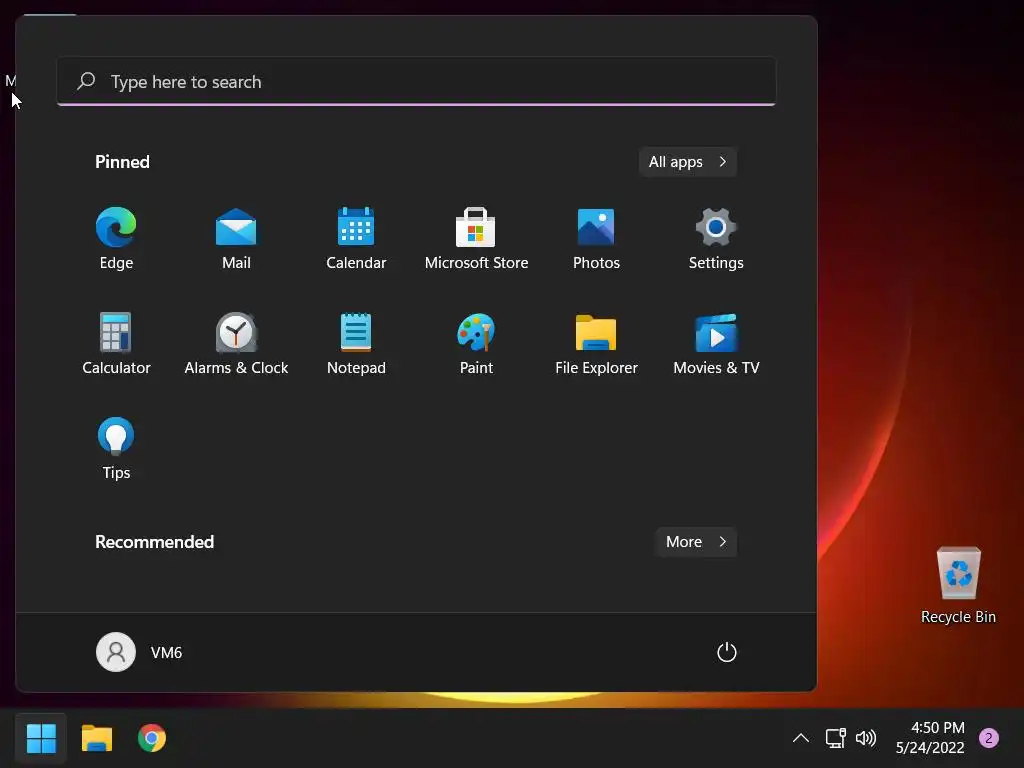Open the Calculator app
The height and width of the screenshot is (768, 1024).
(116, 343)
